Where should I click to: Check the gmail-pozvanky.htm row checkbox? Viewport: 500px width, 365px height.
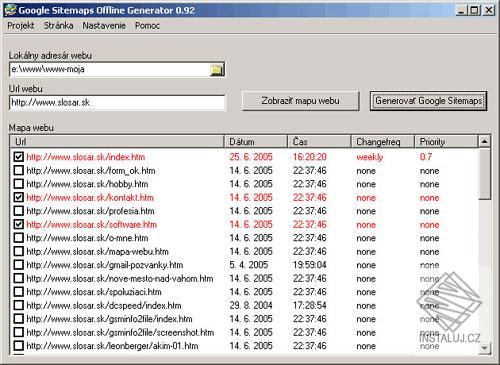point(19,265)
